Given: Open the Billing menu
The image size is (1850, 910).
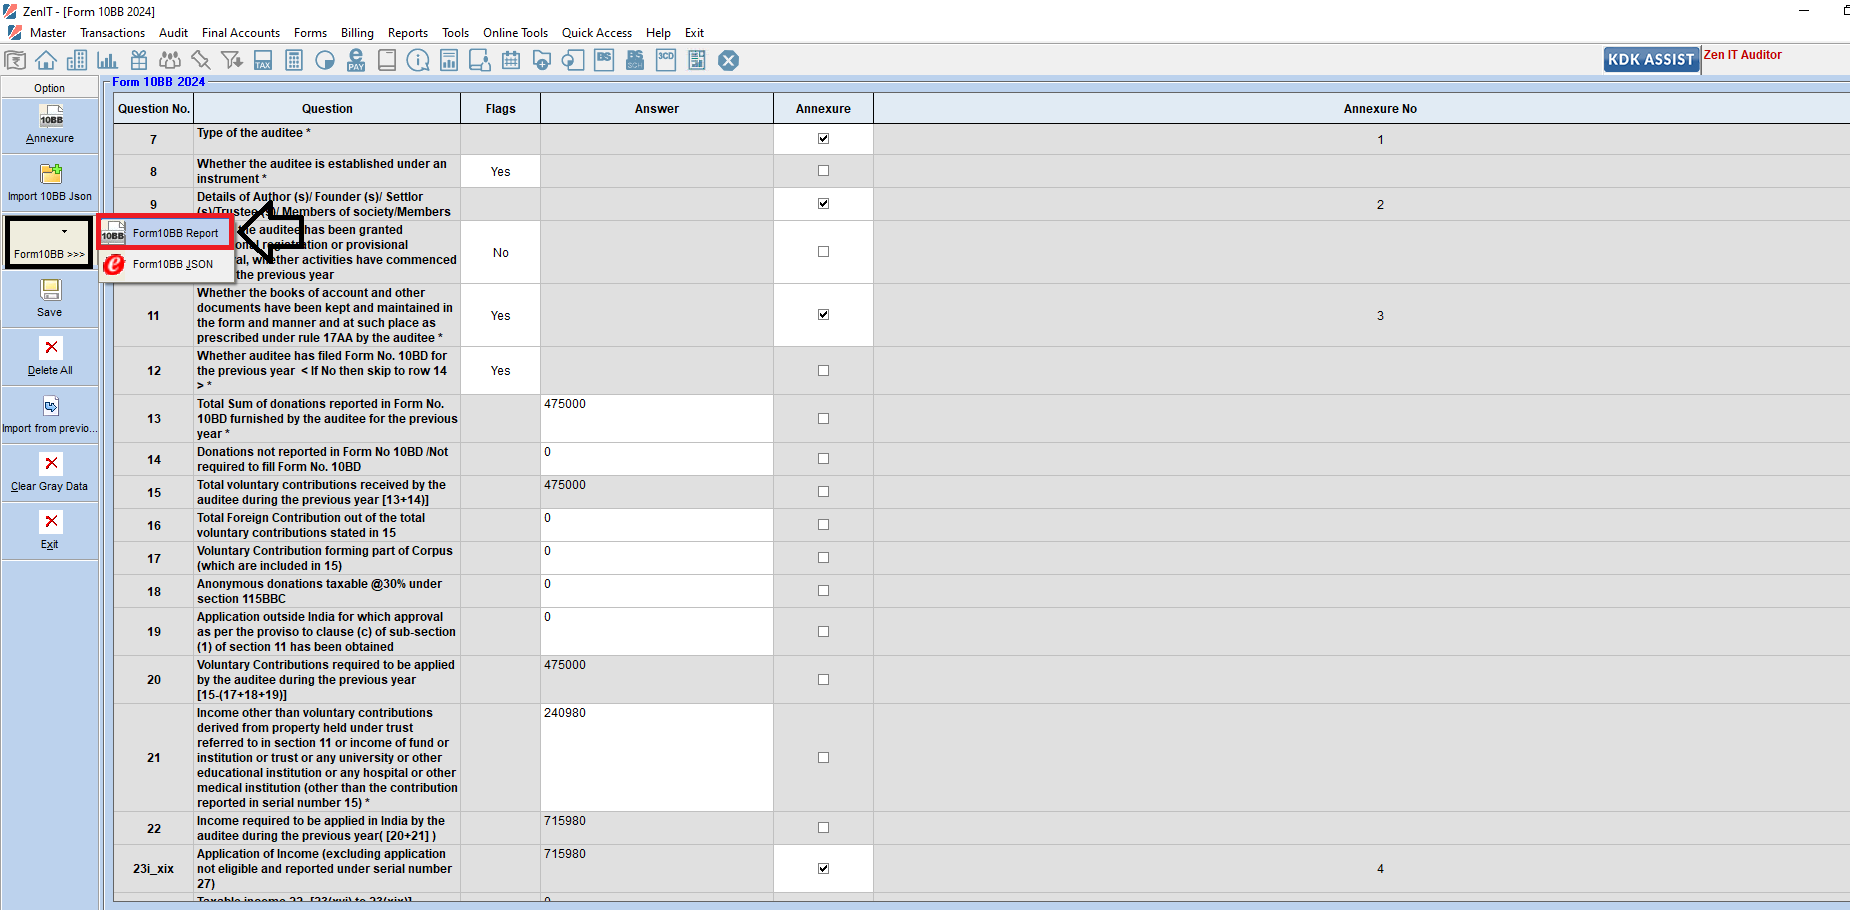Looking at the screenshot, I should [x=357, y=33].
